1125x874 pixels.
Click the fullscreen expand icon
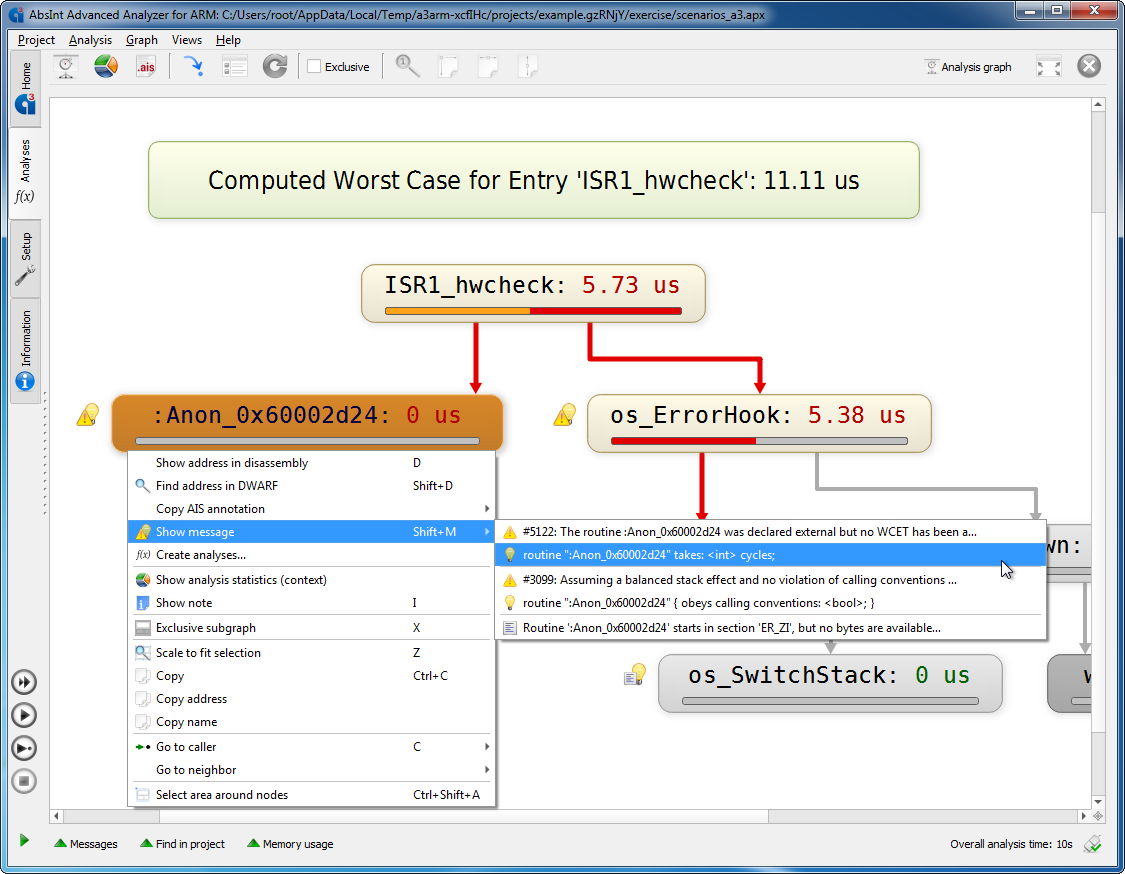click(1049, 67)
